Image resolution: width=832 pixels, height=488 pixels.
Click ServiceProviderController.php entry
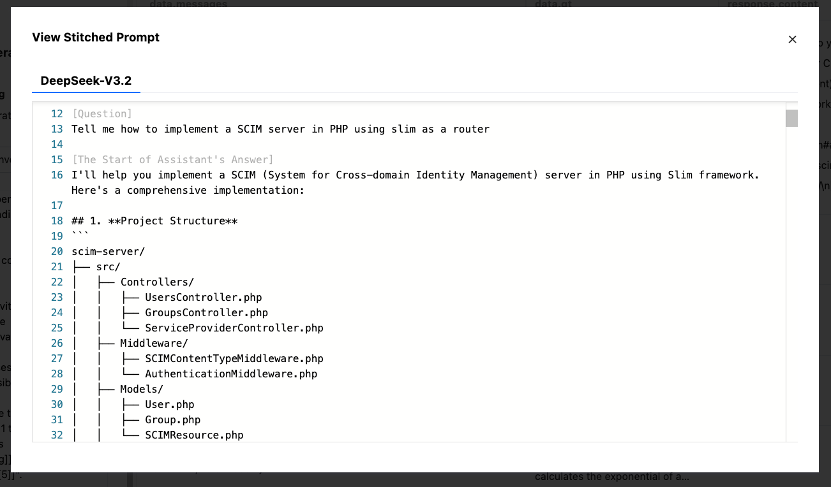click(233, 328)
